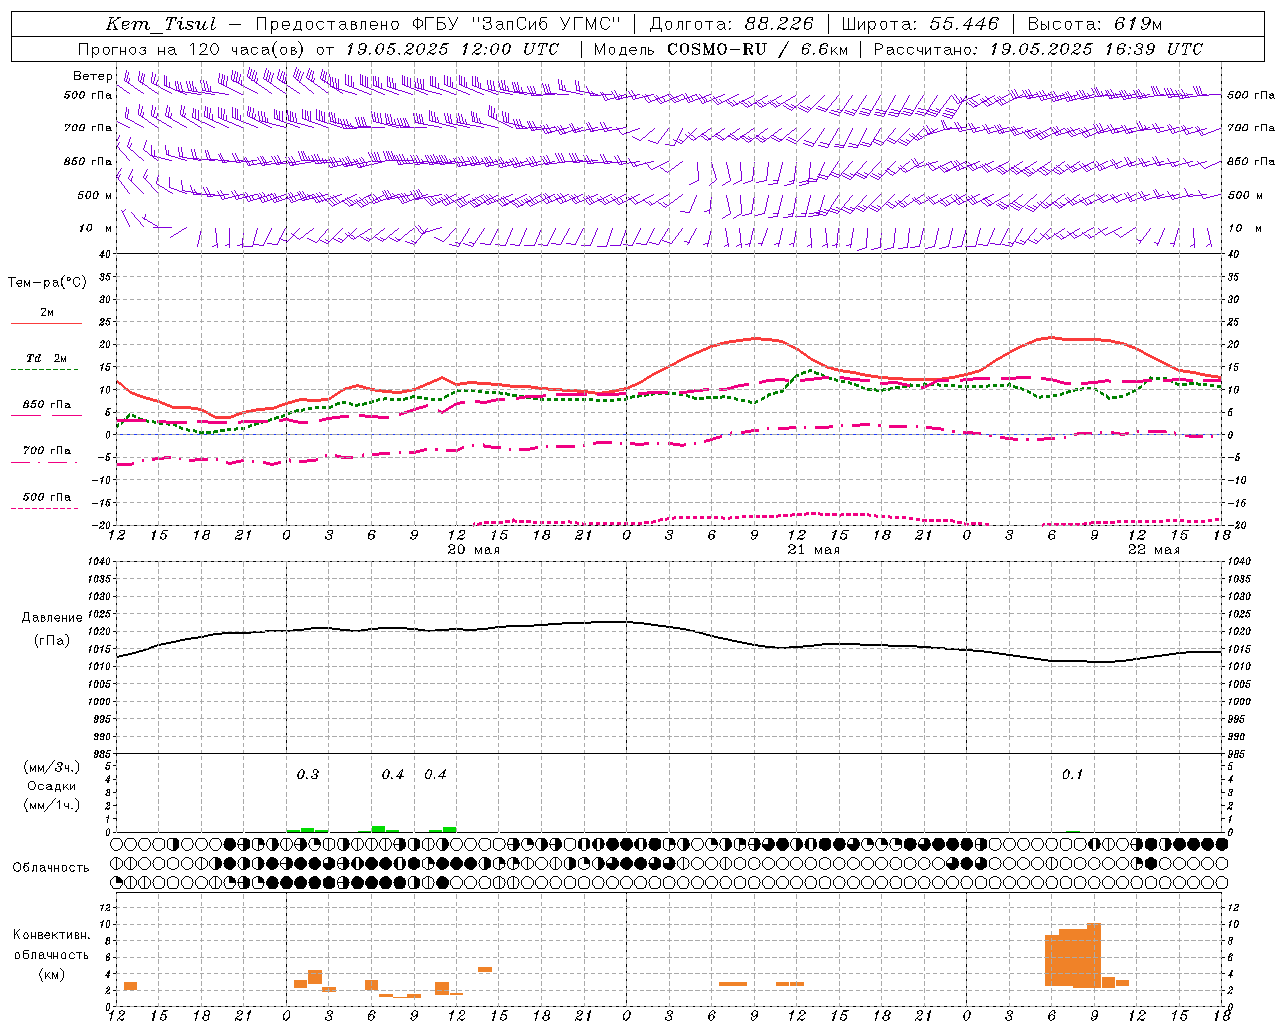Click the (мм/1ч.) precipitation unit label
This screenshot has height=1024, width=1280.
52,805
